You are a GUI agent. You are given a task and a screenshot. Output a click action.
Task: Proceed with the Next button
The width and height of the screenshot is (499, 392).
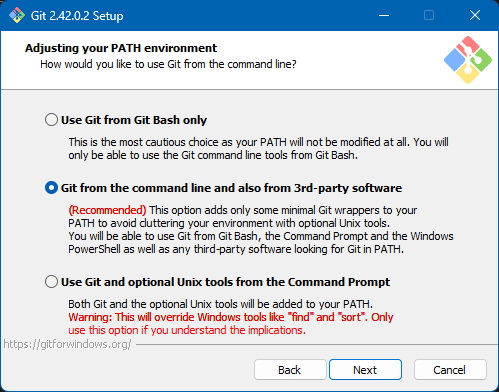point(365,370)
